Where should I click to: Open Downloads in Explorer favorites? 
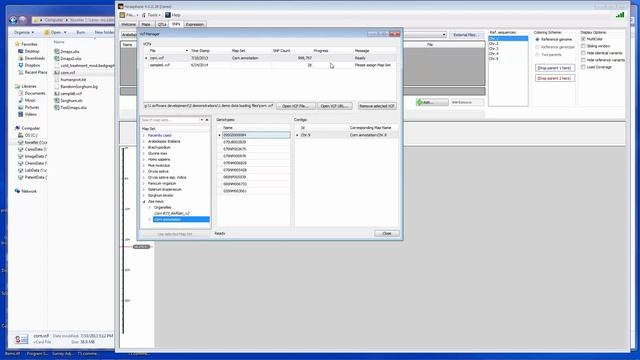click(x=34, y=58)
